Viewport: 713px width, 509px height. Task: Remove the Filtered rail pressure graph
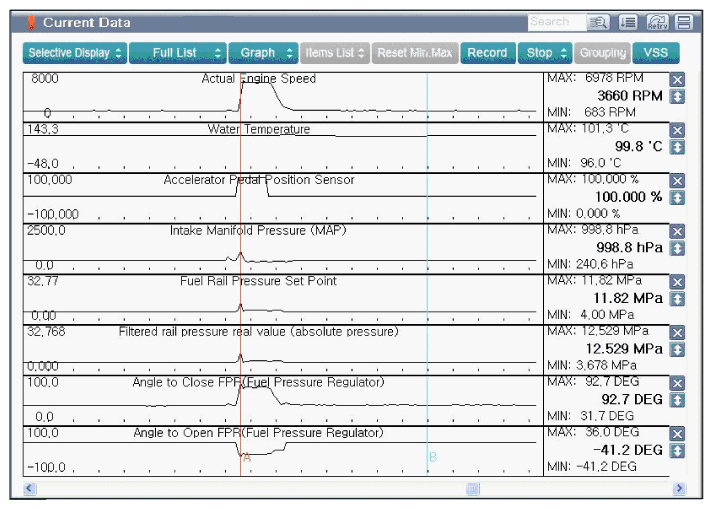tap(677, 333)
